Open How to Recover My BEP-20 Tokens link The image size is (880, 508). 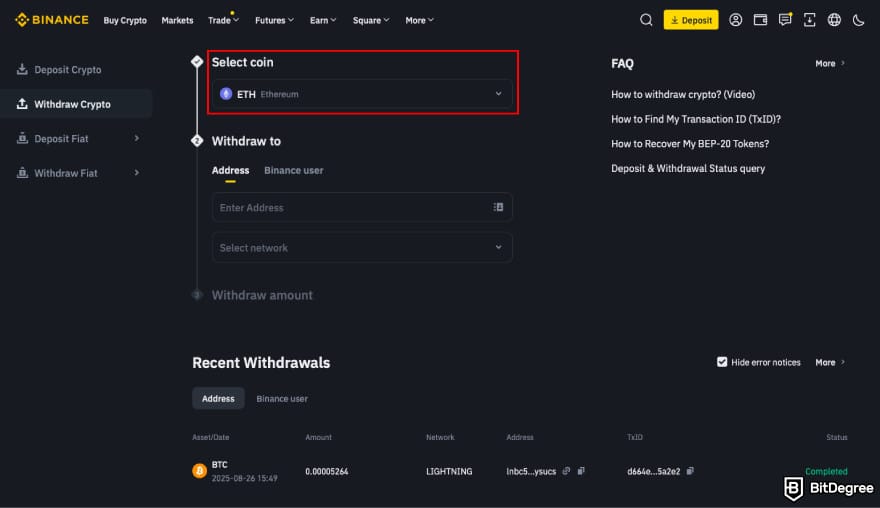coord(690,144)
